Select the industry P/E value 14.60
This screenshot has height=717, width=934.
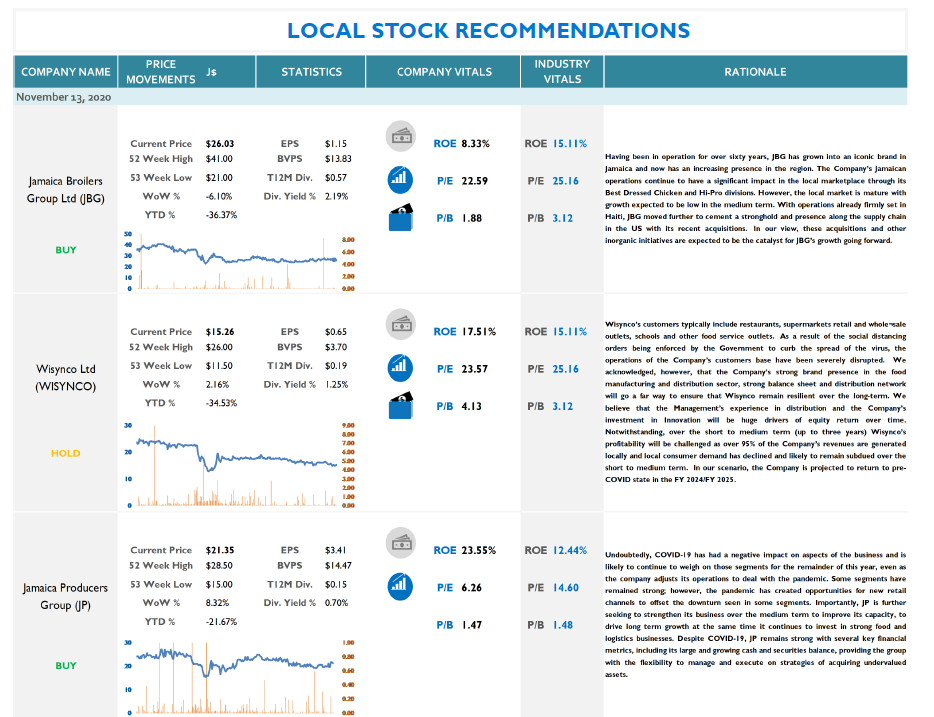(x=565, y=588)
